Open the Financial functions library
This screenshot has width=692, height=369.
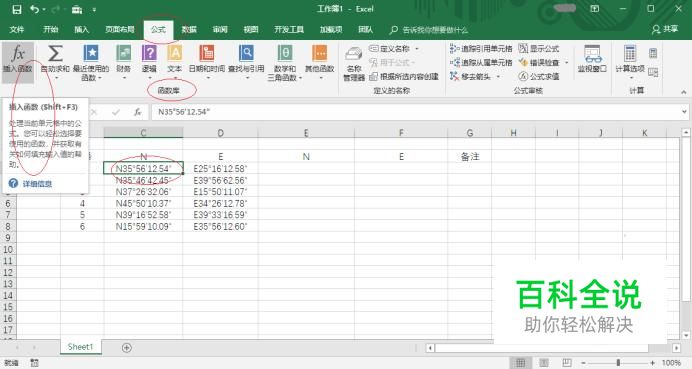(x=124, y=61)
